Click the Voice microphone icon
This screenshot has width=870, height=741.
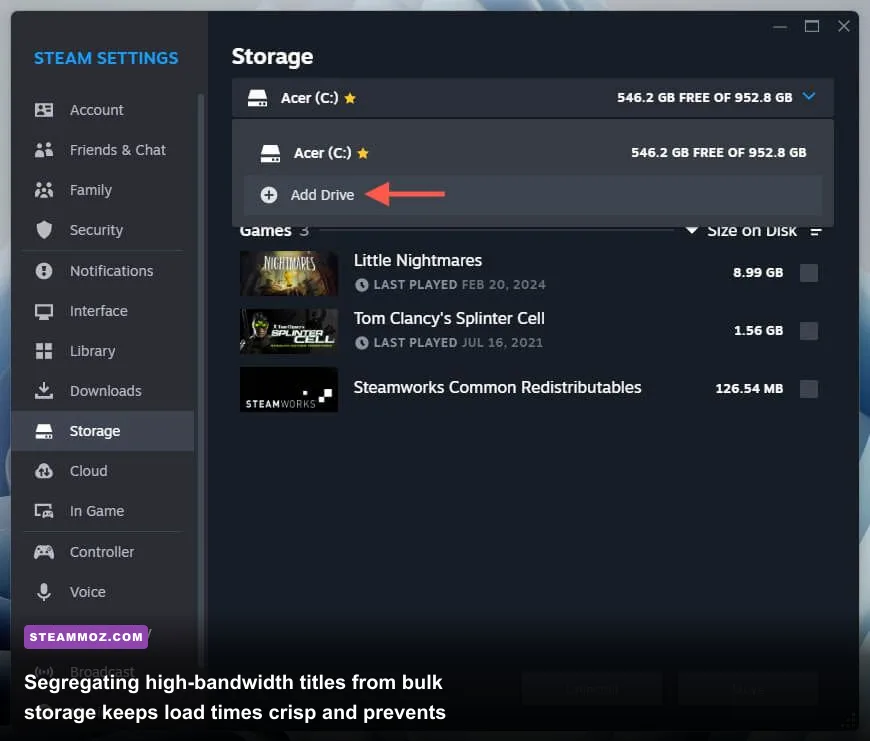pyautogui.click(x=44, y=592)
